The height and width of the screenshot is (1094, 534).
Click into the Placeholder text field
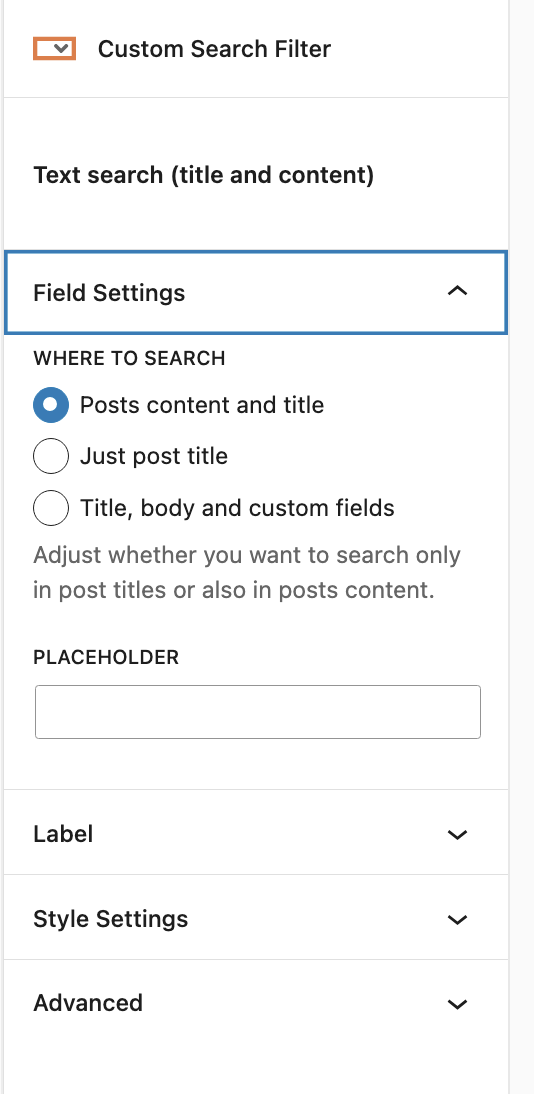point(258,712)
